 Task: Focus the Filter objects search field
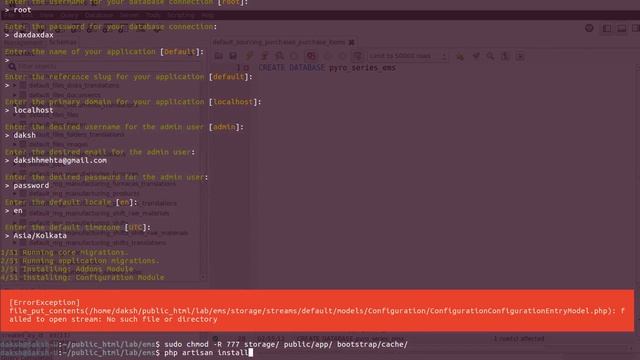[106, 66]
